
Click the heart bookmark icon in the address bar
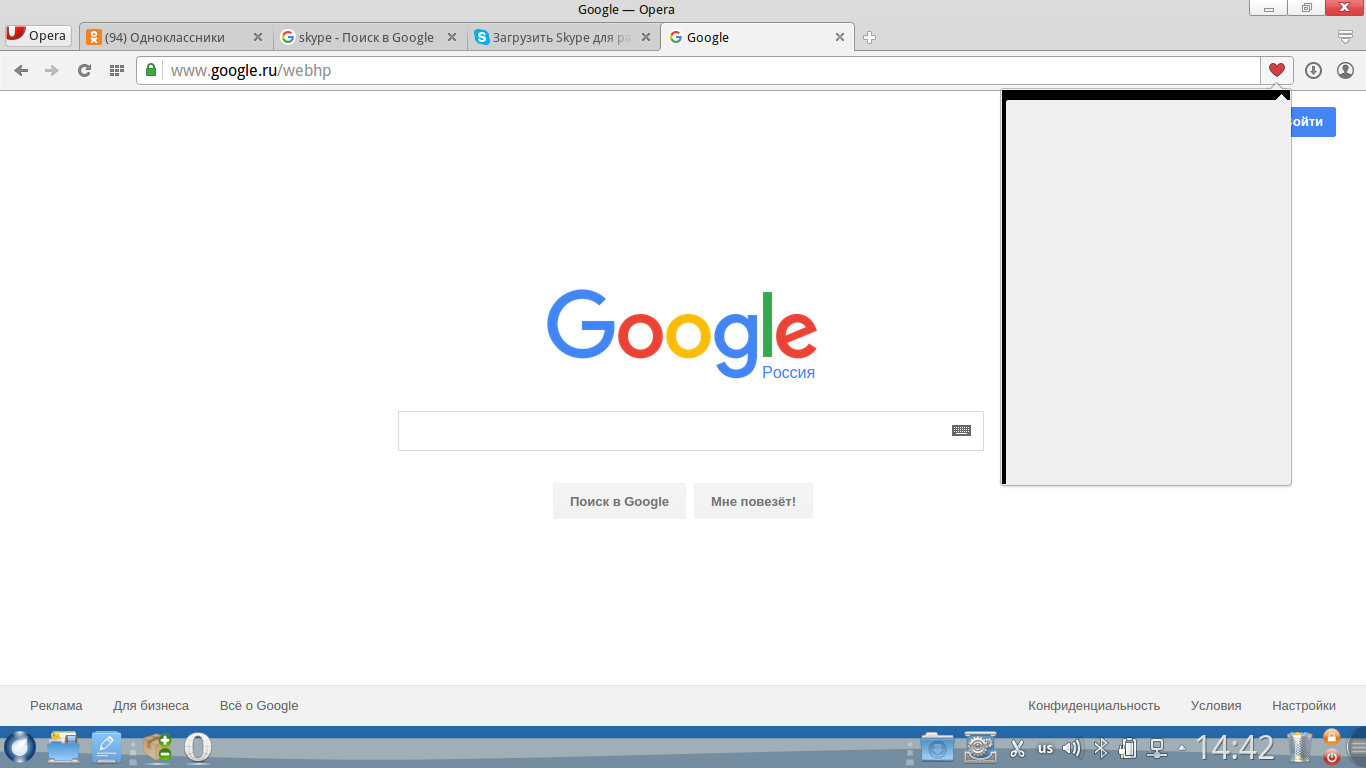(1276, 70)
